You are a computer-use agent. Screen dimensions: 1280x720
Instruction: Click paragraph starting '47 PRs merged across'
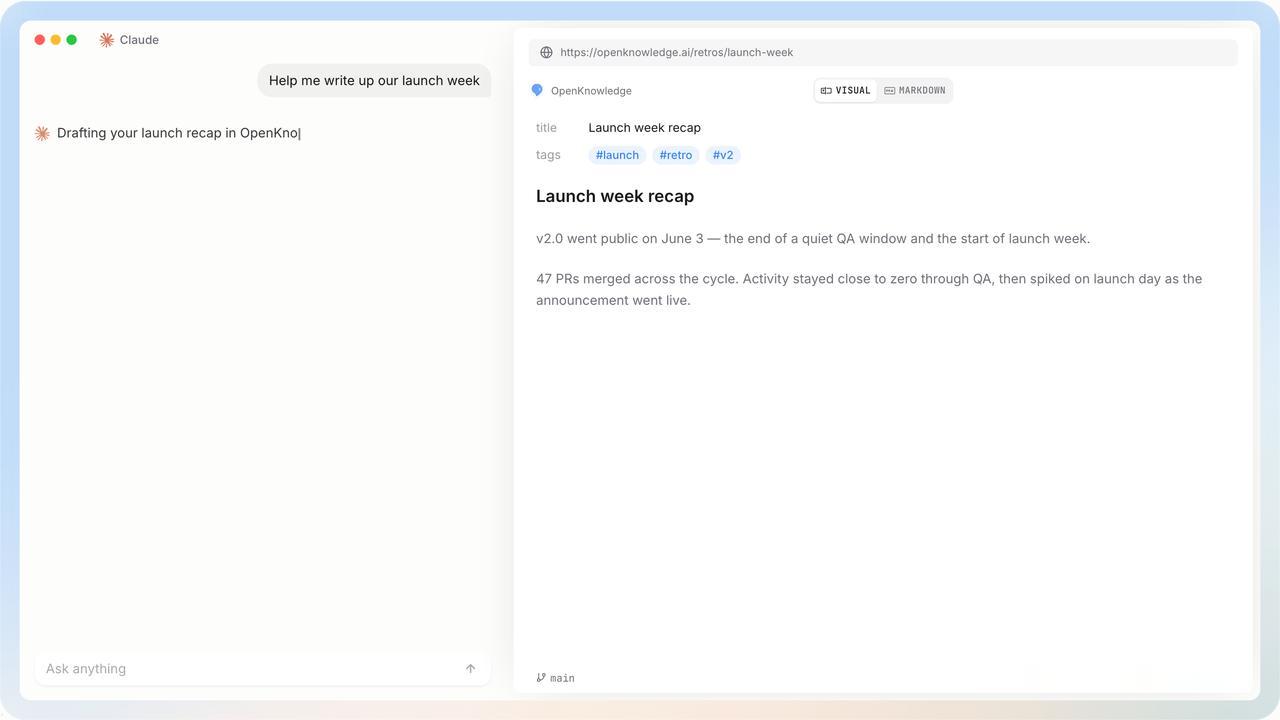click(869, 290)
